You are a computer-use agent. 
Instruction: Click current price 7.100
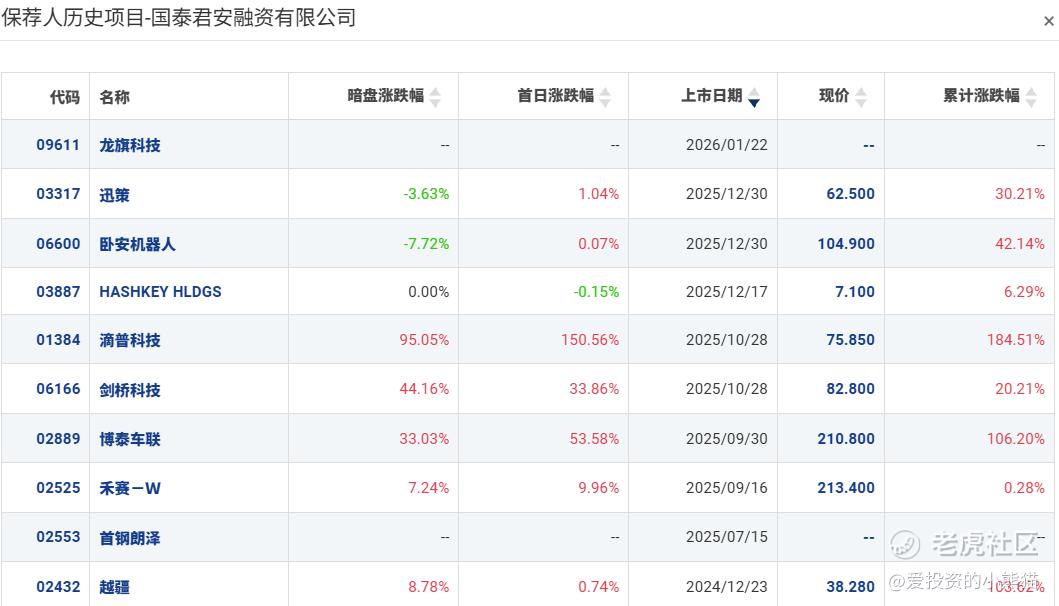click(855, 292)
